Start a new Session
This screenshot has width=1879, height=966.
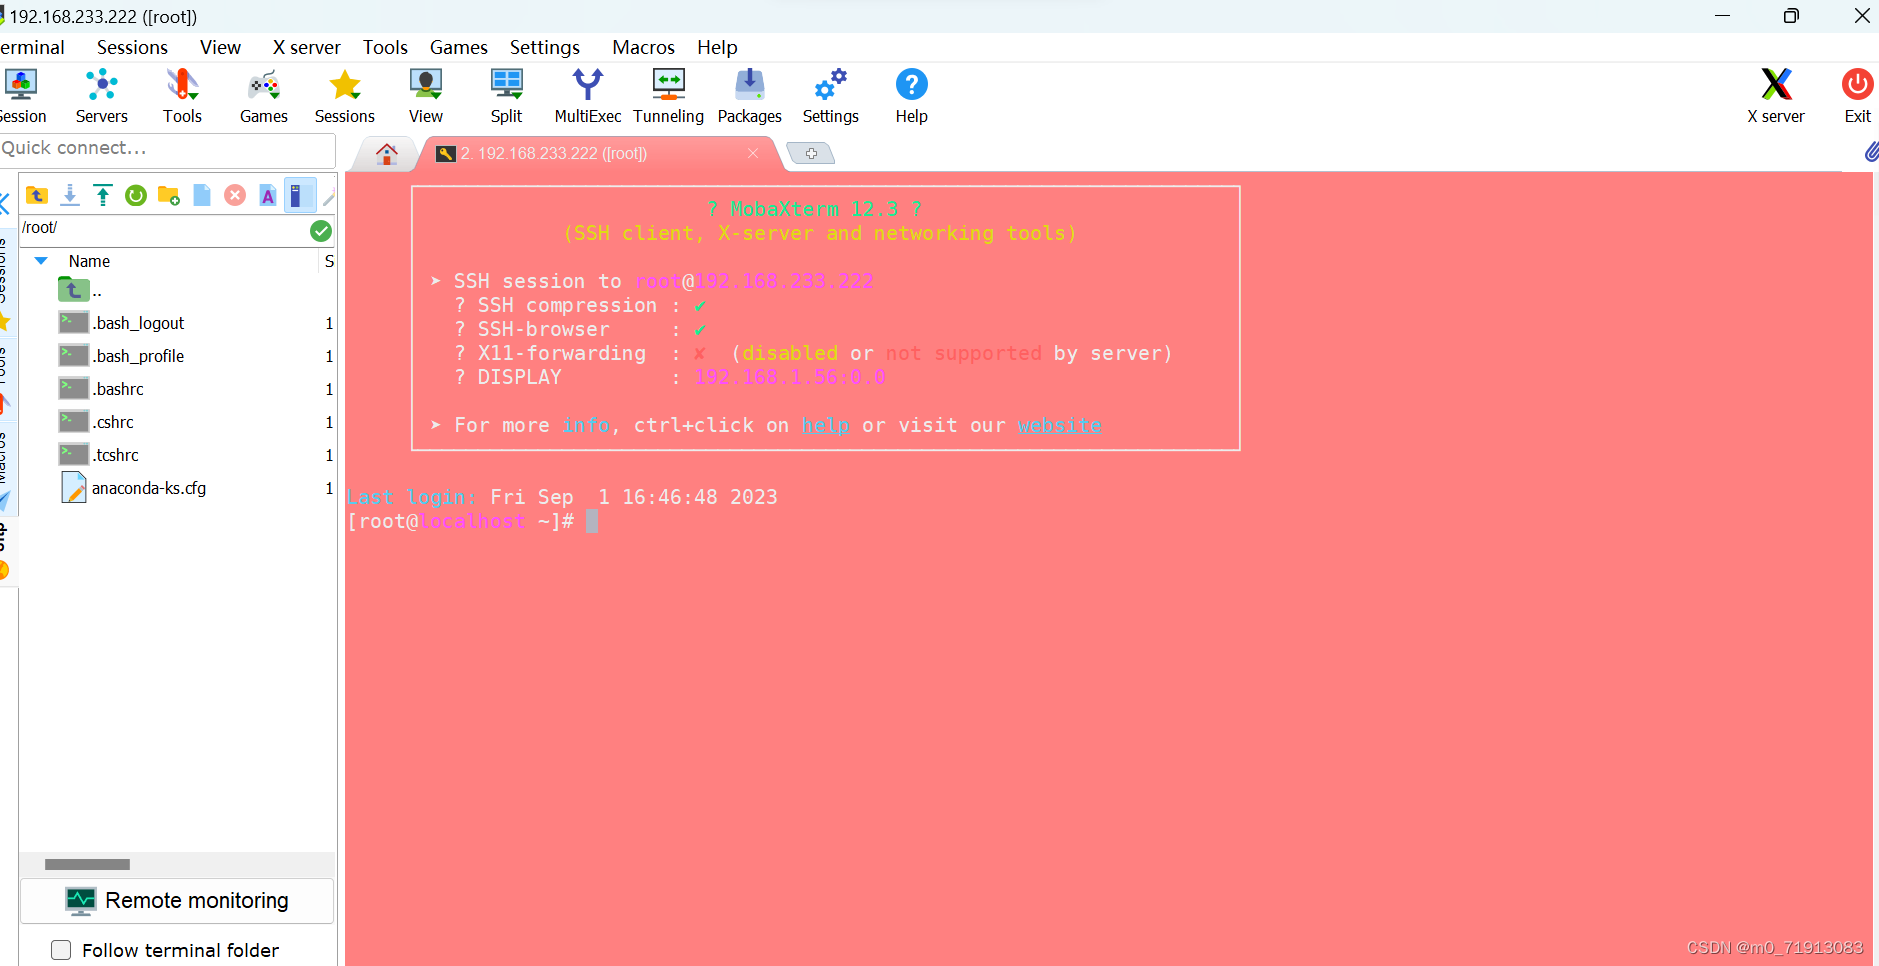pyautogui.click(x=22, y=95)
